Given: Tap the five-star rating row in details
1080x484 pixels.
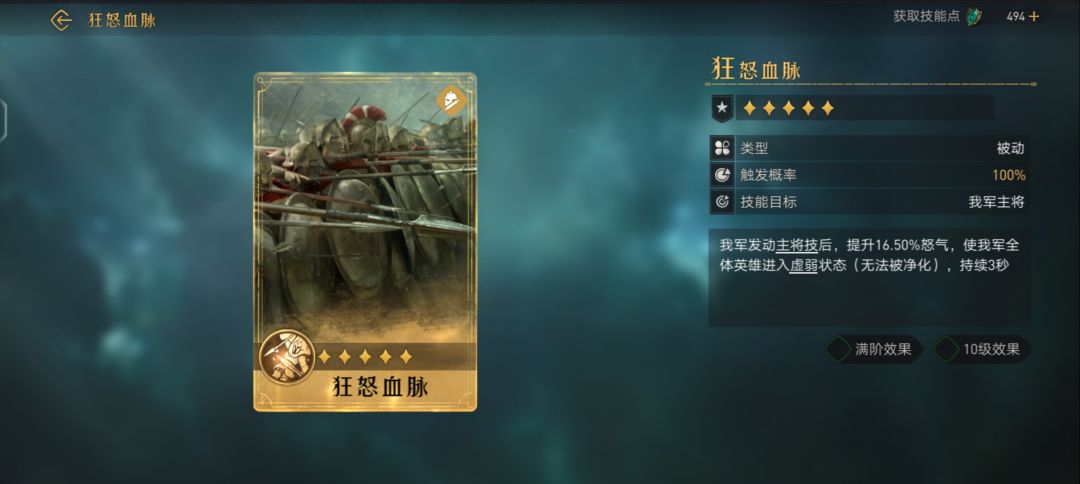Looking at the screenshot, I should point(788,108).
